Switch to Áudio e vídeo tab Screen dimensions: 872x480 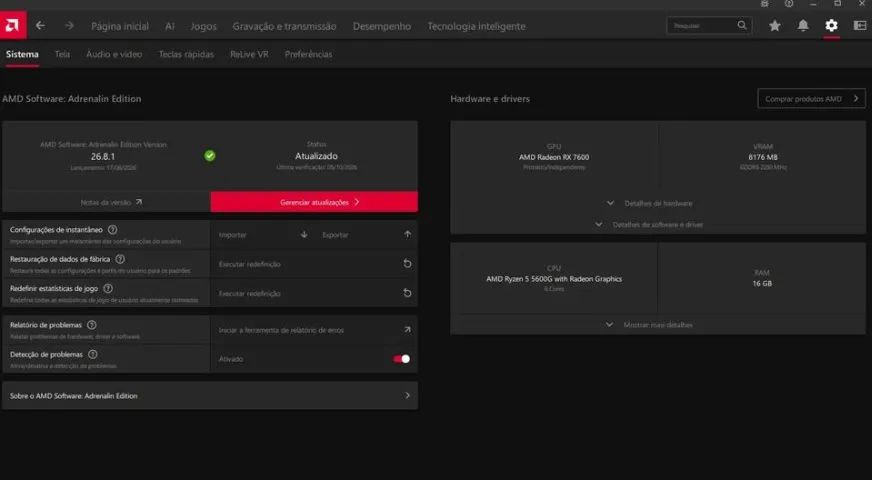114,54
